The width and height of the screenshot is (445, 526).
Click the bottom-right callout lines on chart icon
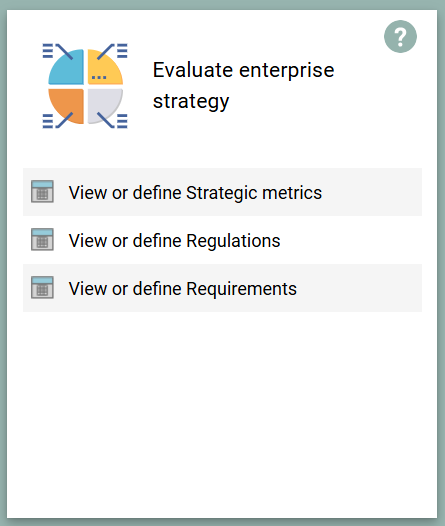113,120
